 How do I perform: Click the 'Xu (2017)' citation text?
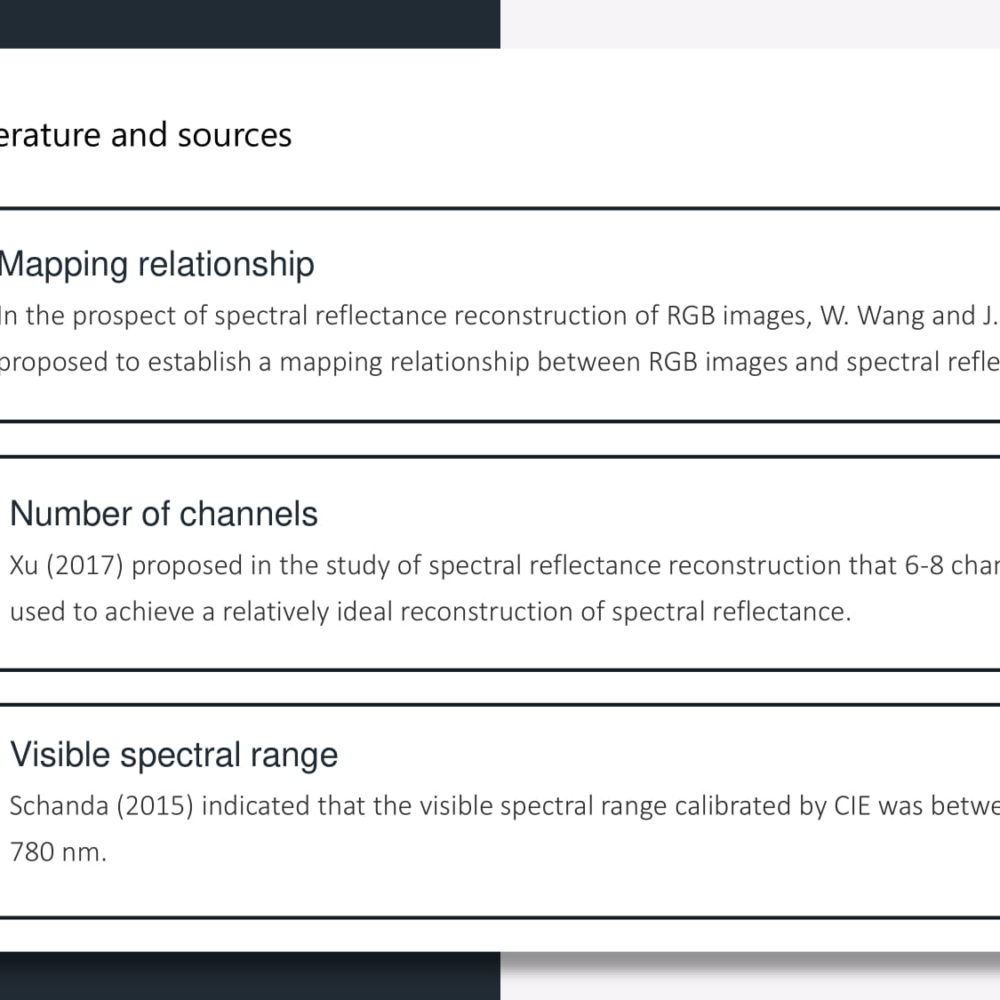pos(66,566)
